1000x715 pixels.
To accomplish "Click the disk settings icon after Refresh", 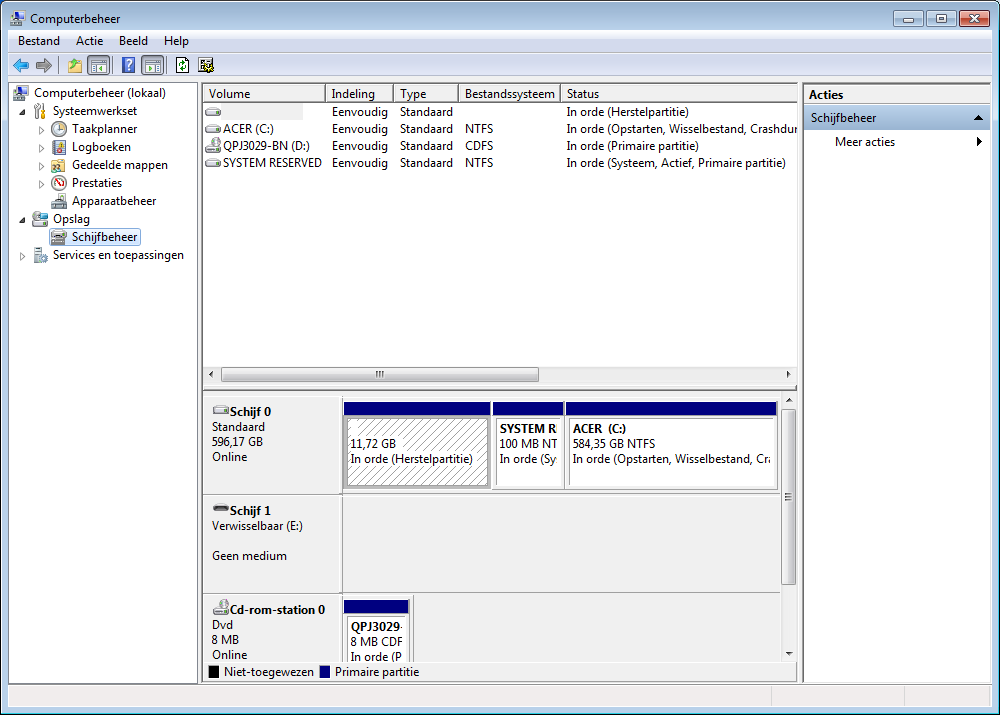I will tap(206, 65).
